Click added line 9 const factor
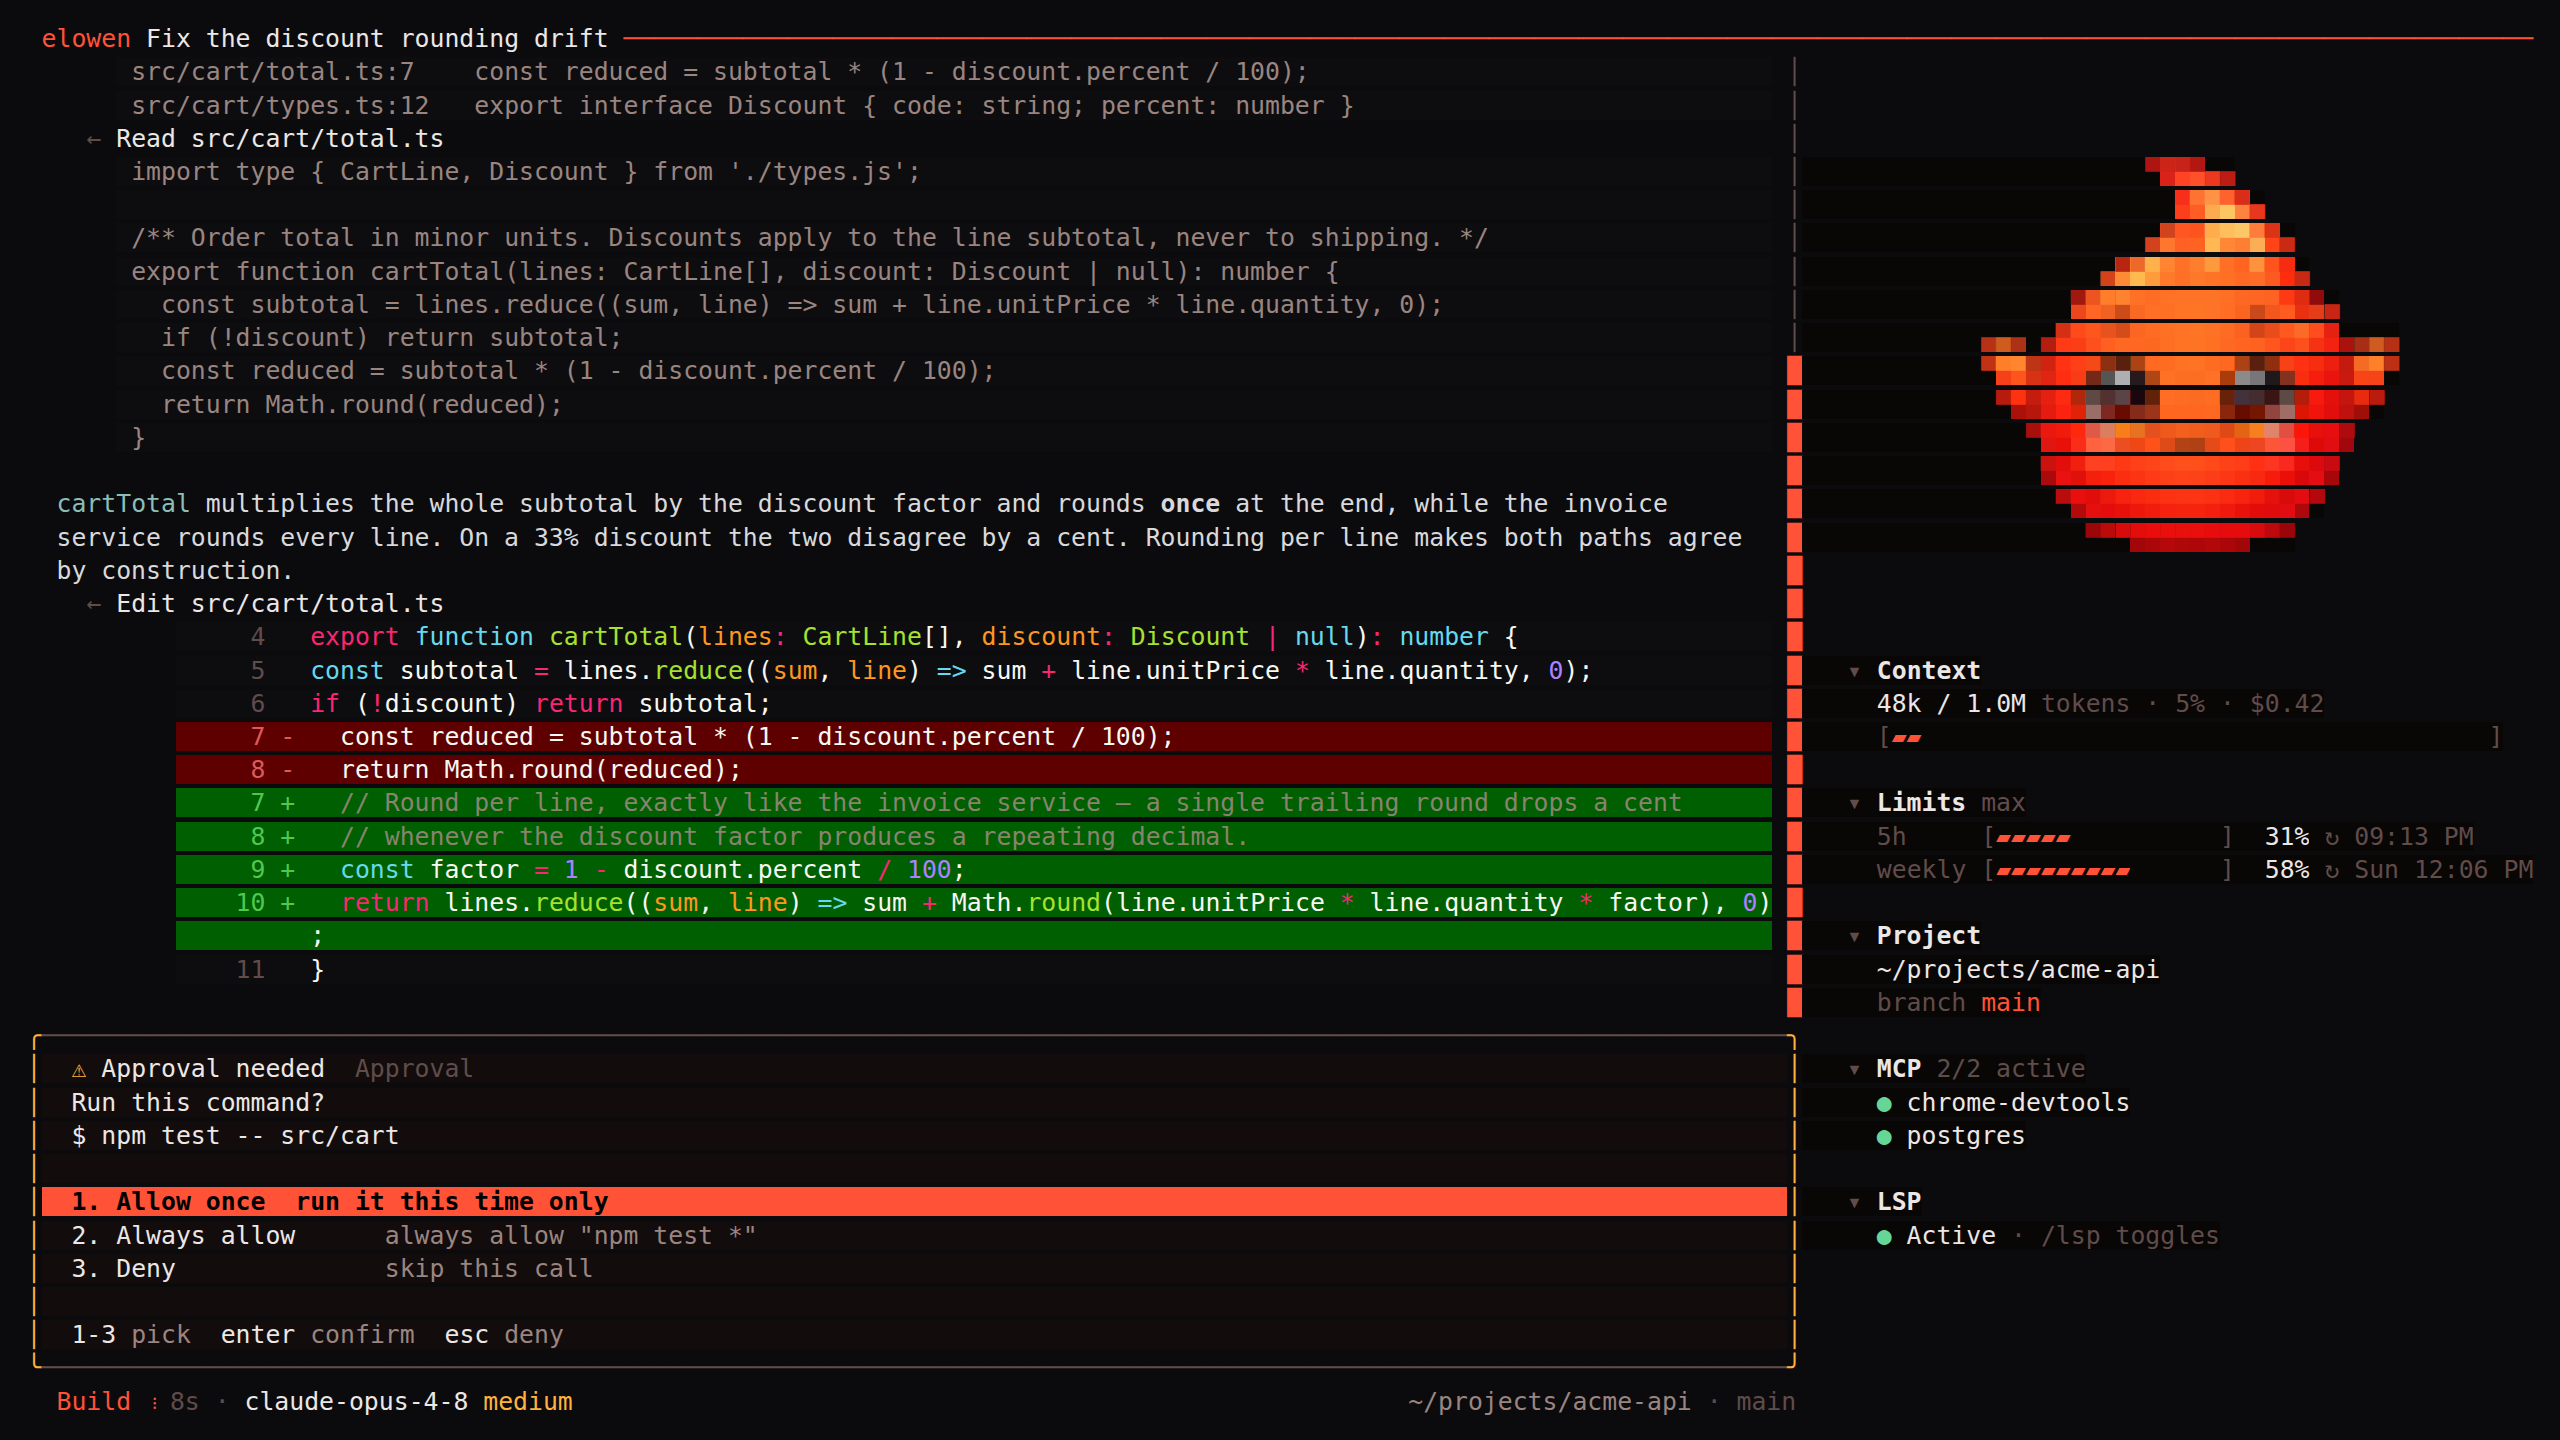 click(974, 870)
